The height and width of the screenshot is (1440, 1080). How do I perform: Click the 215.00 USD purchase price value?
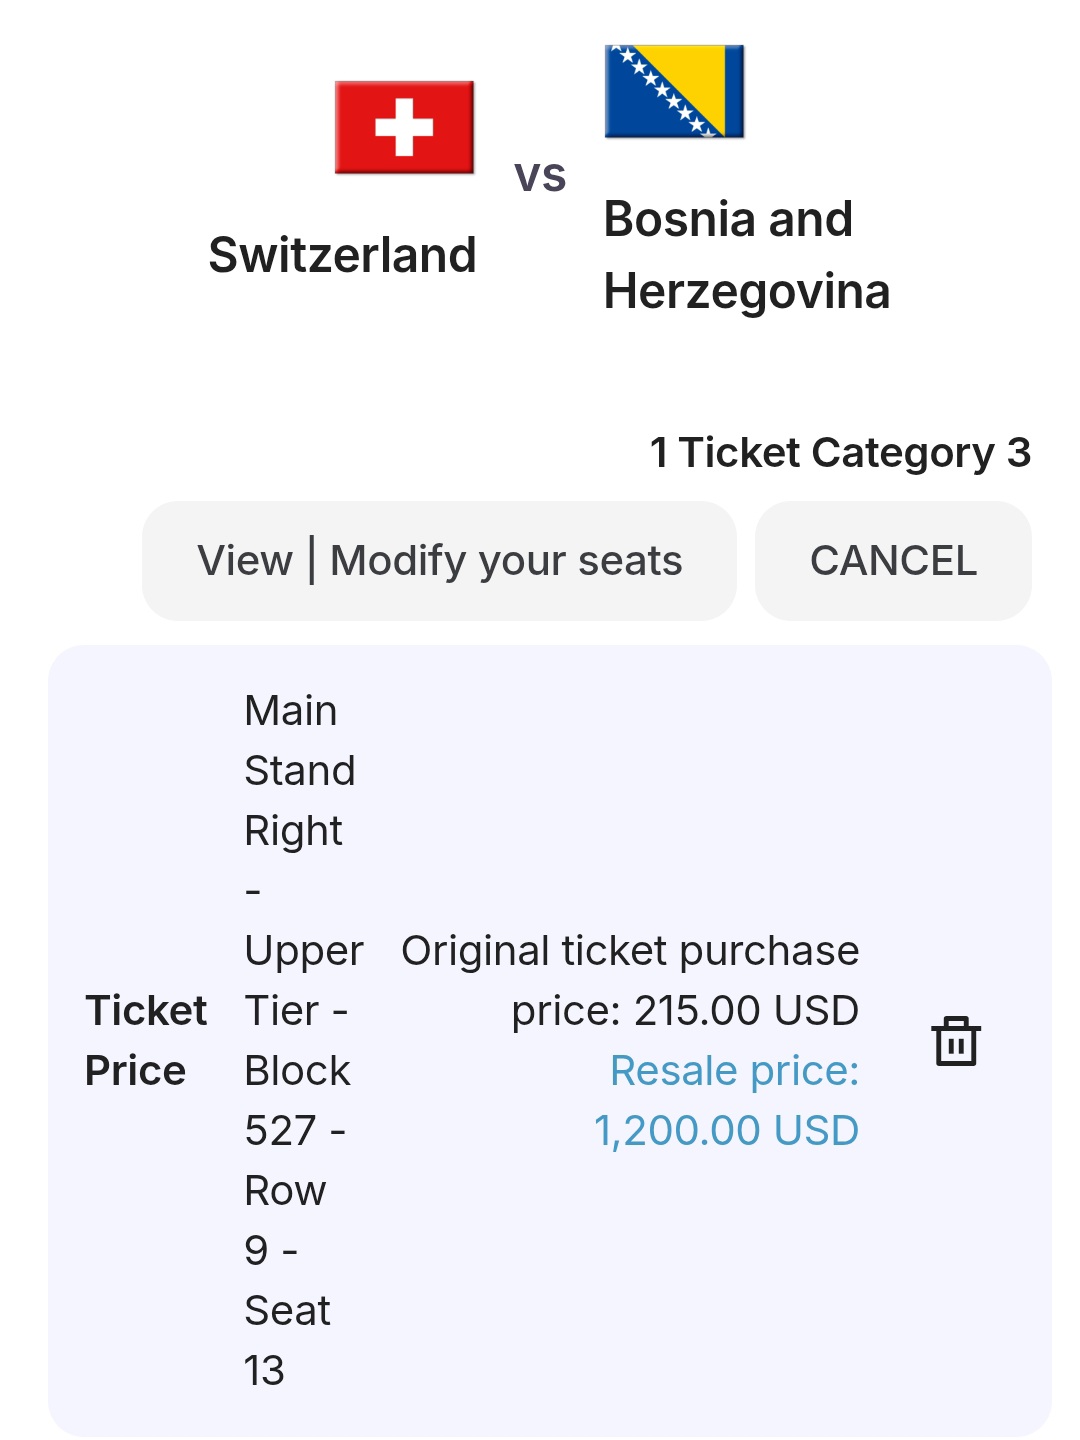(746, 1011)
